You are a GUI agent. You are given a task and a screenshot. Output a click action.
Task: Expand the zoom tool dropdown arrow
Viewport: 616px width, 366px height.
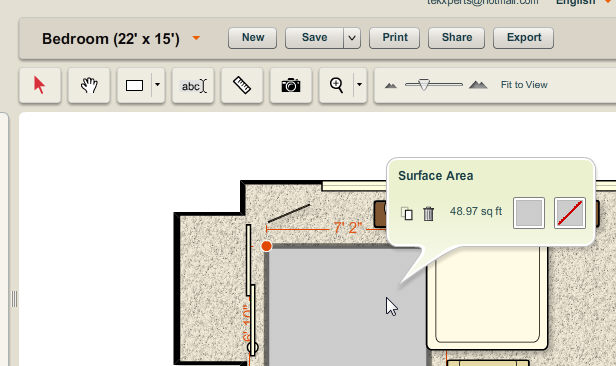(x=359, y=85)
